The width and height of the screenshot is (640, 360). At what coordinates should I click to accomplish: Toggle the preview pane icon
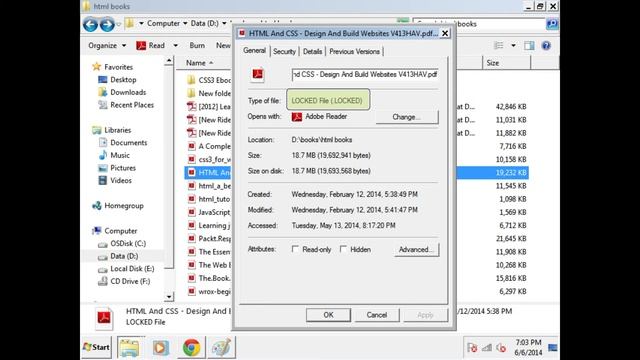[529, 45]
